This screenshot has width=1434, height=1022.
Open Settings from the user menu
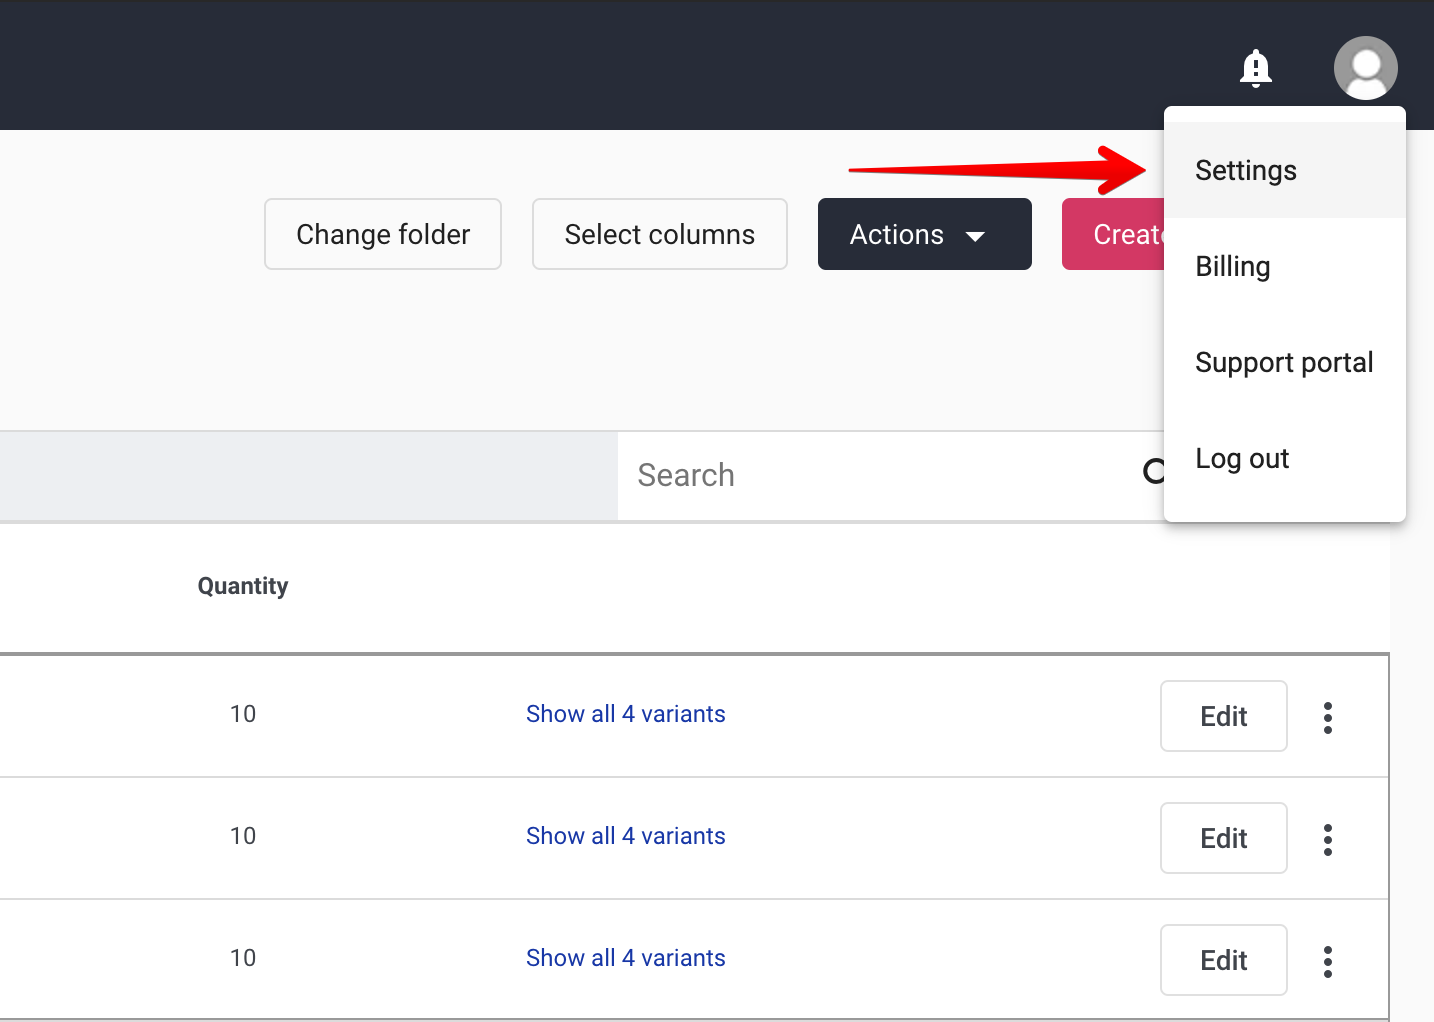point(1285,170)
